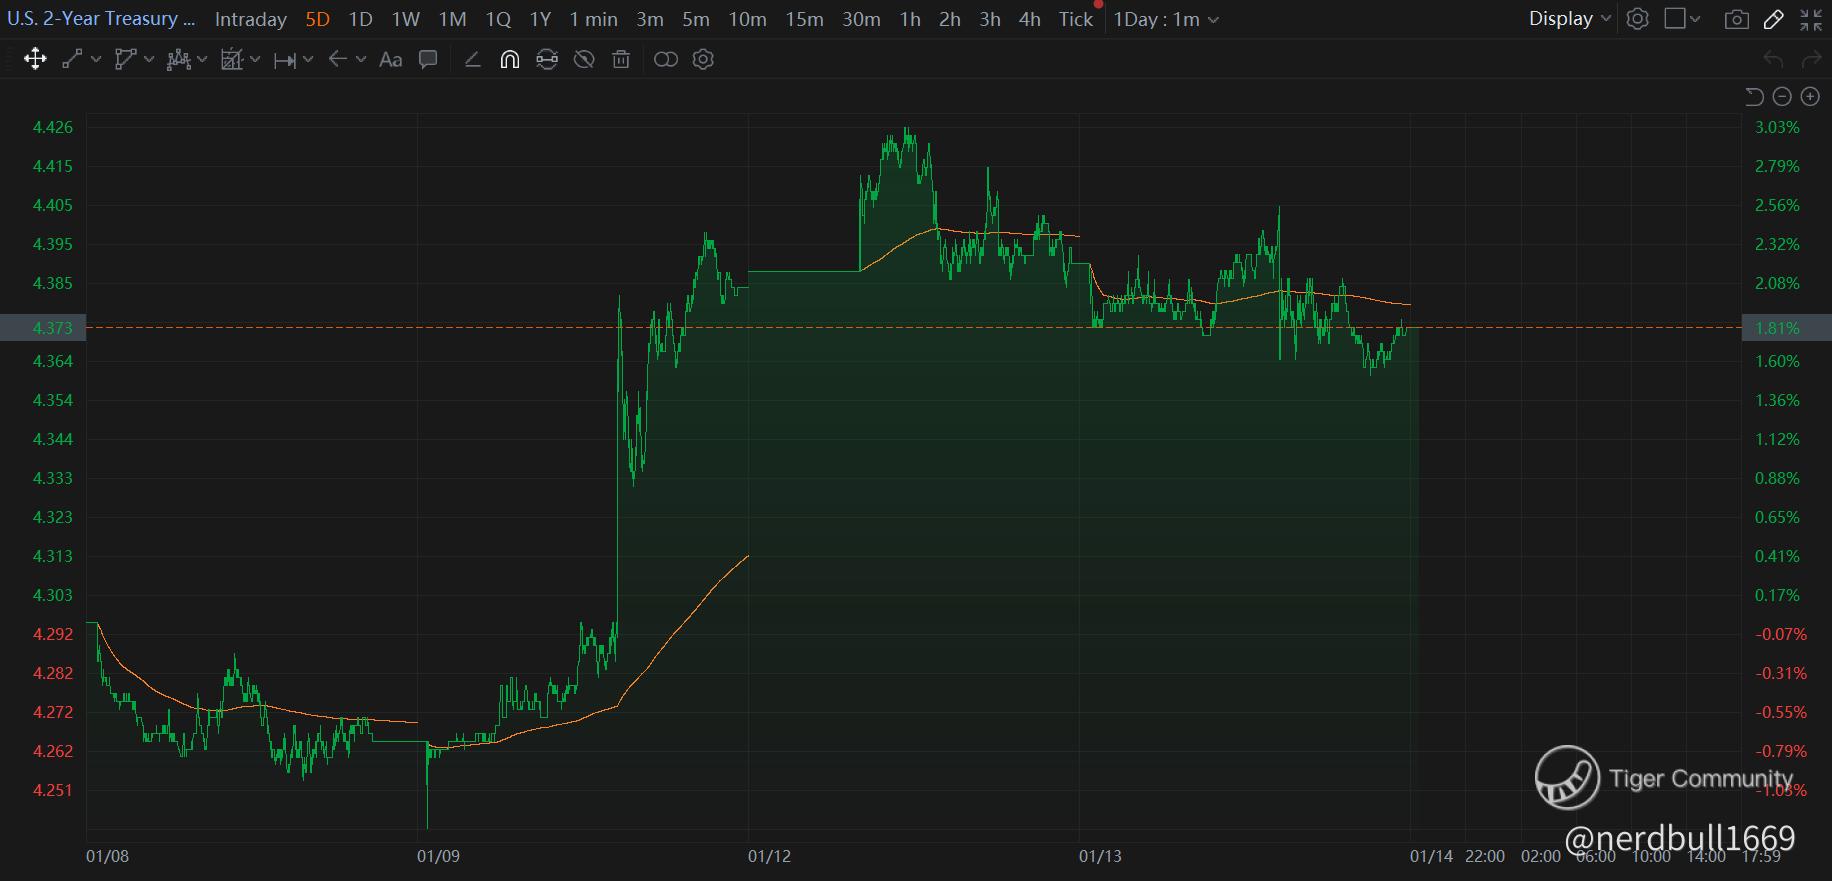Open the Display dropdown menu
The width and height of the screenshot is (1832, 881).
1569,19
